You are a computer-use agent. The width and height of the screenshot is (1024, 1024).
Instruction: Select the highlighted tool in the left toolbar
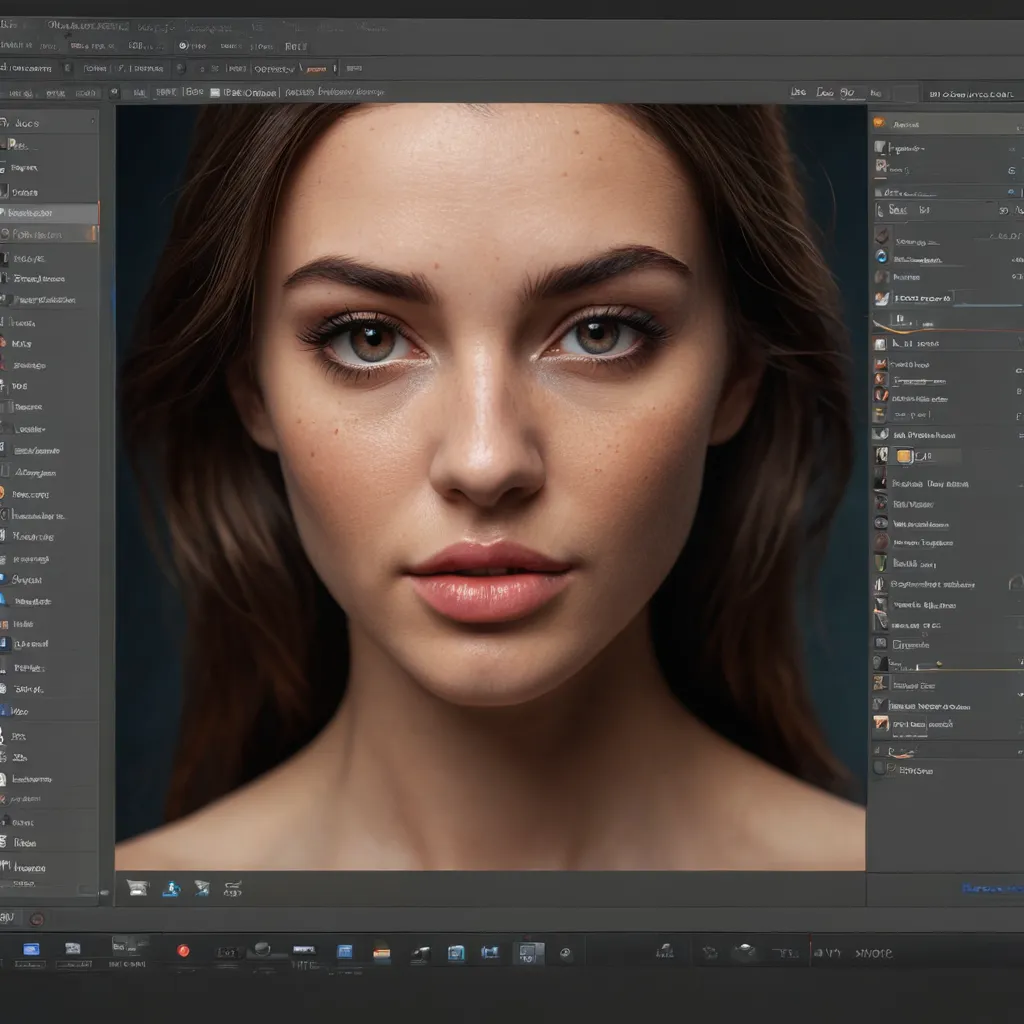48,212
